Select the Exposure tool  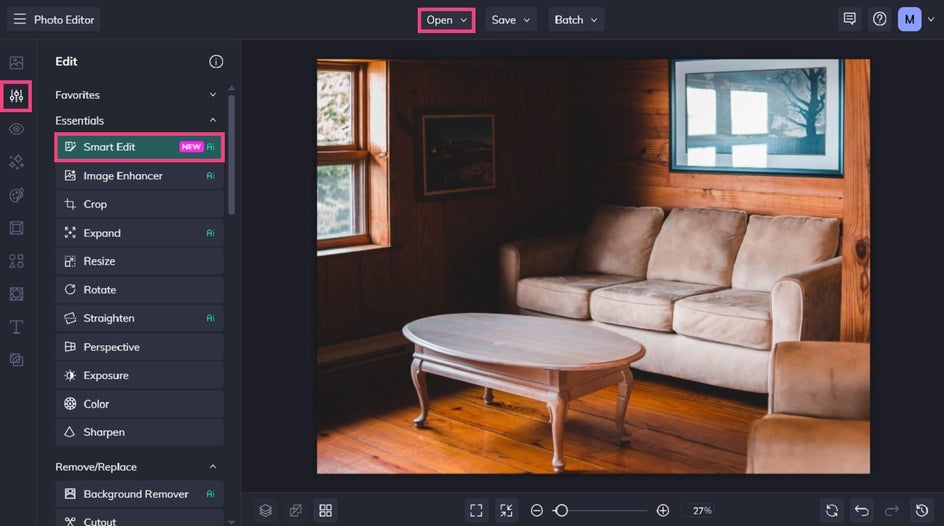coord(139,375)
